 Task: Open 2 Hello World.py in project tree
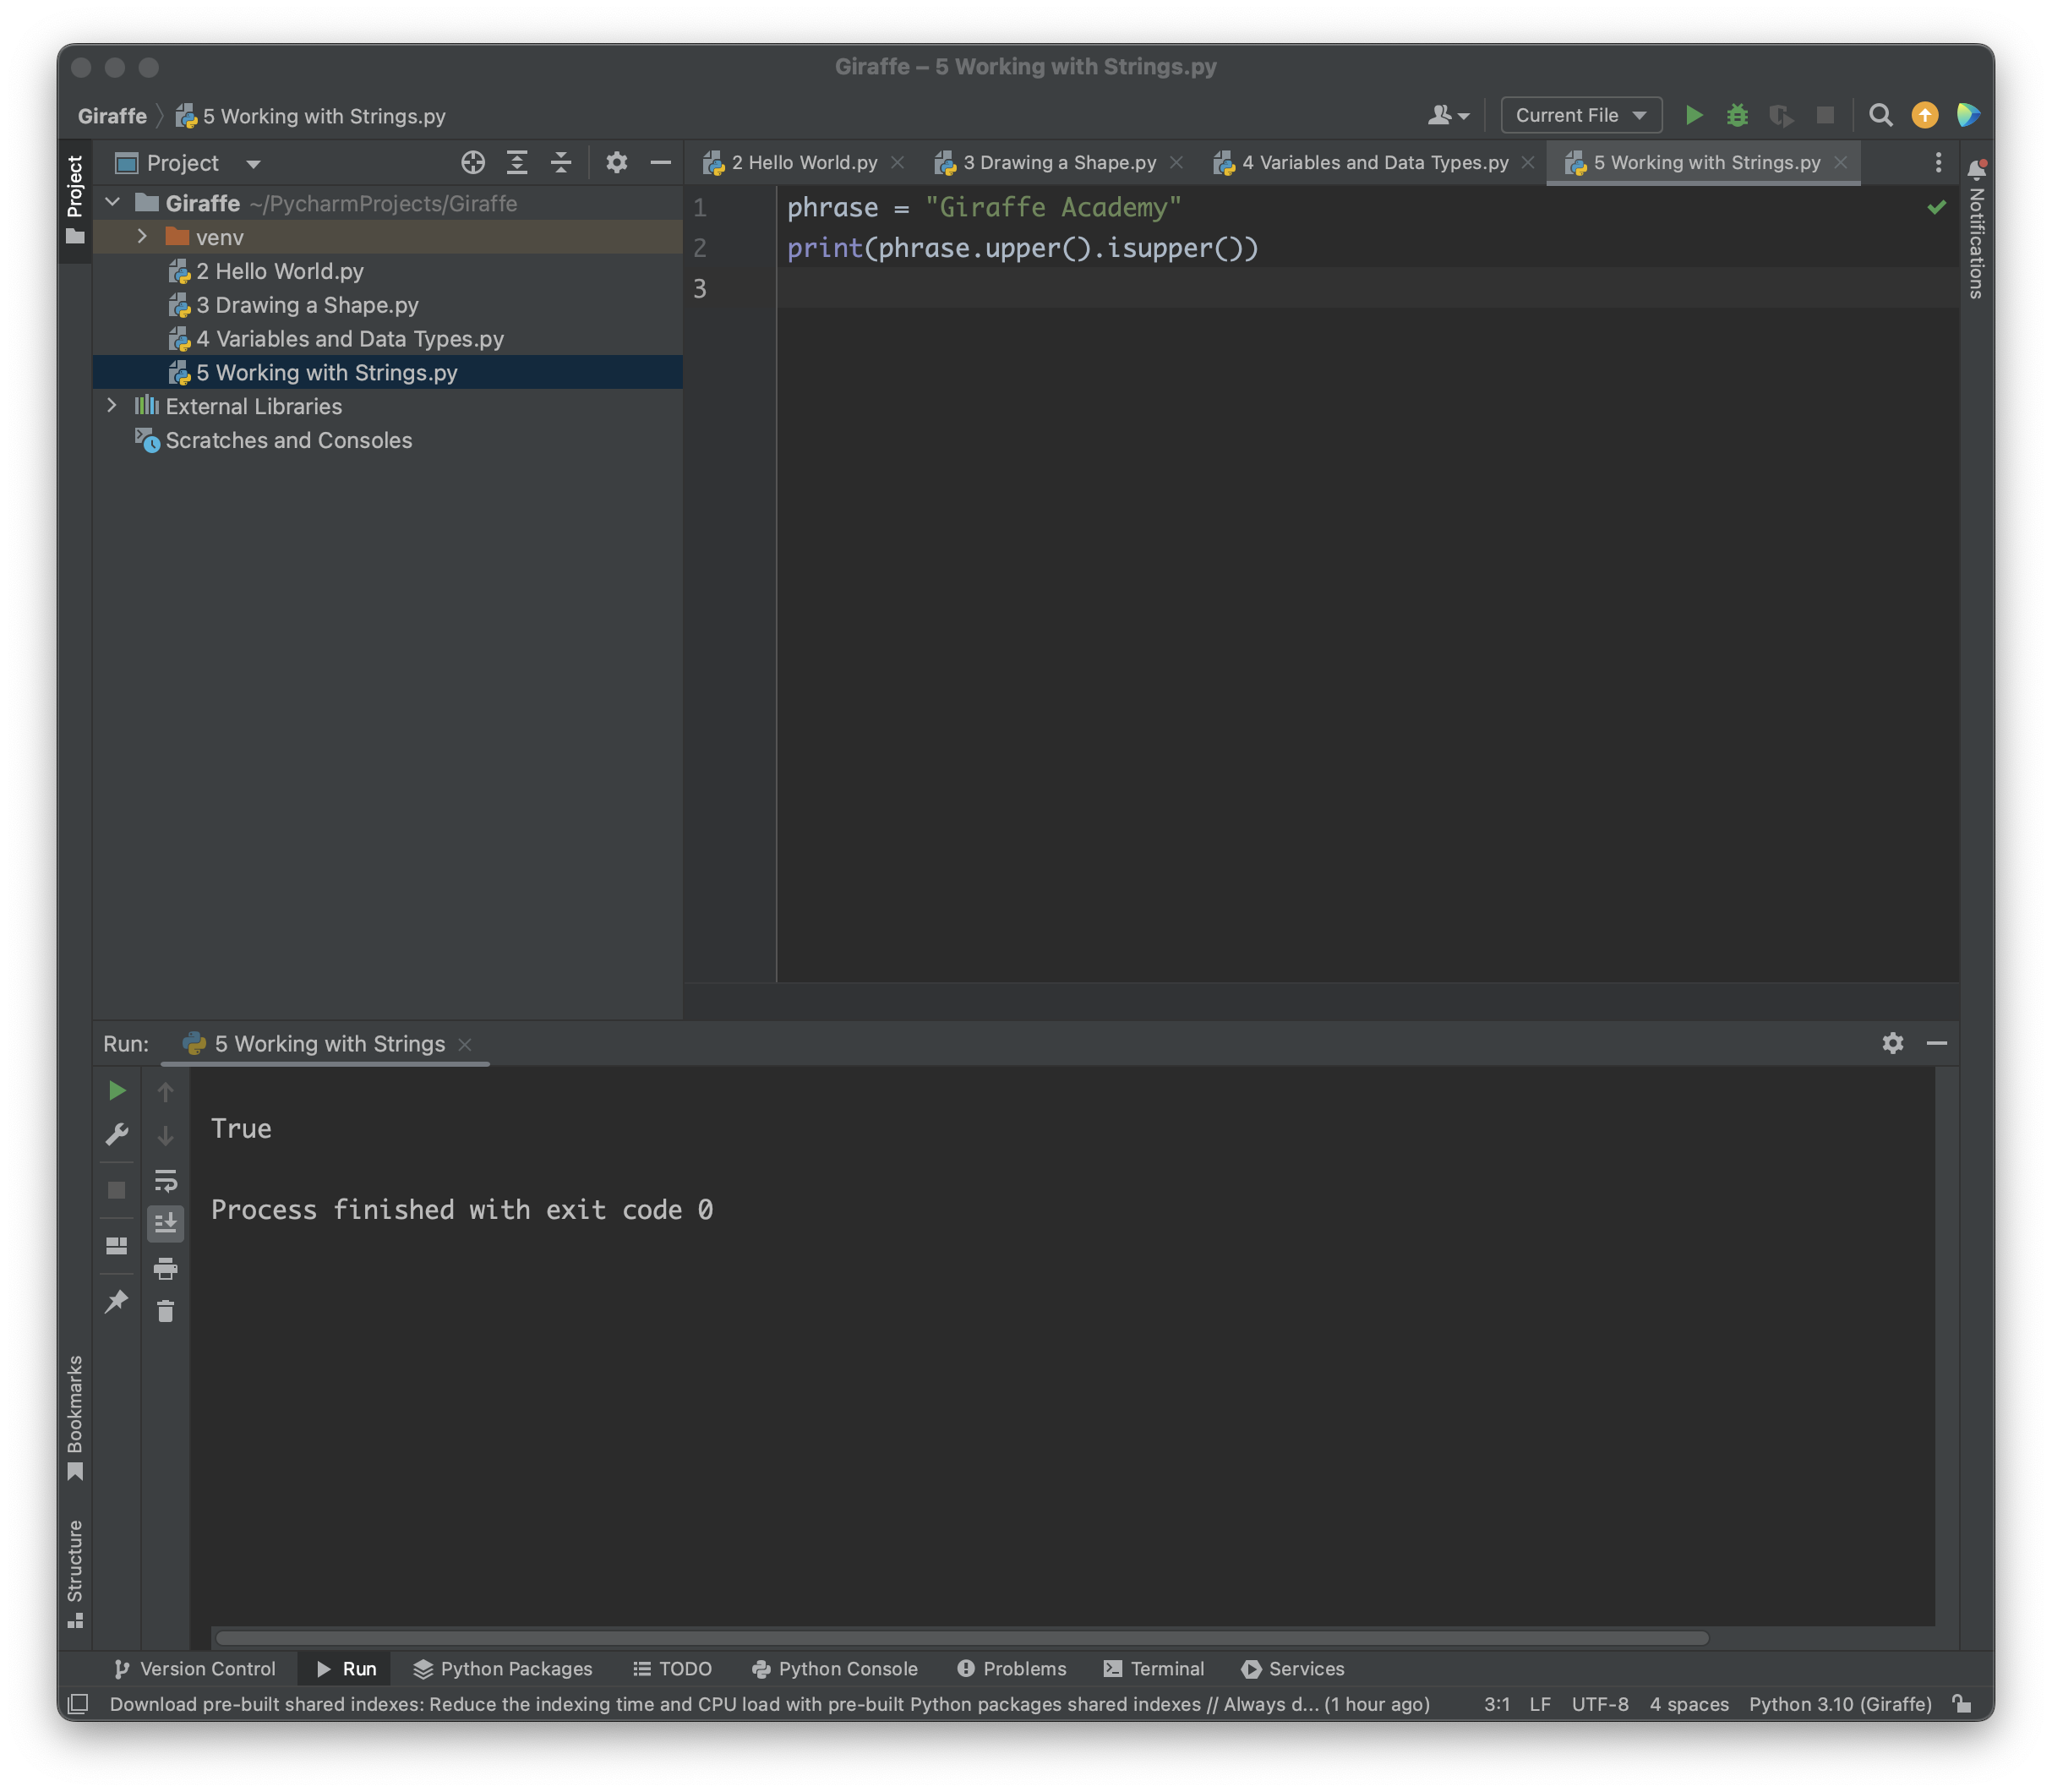point(279,271)
